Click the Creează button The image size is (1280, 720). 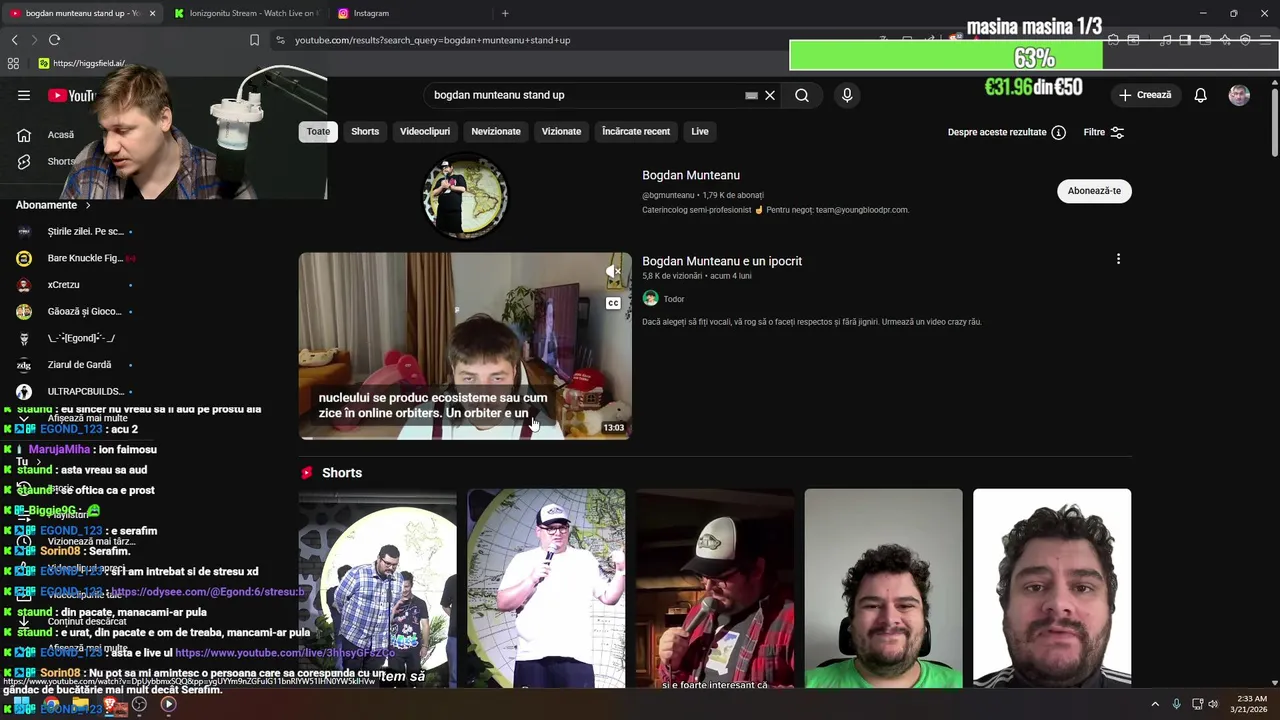(x=1145, y=95)
